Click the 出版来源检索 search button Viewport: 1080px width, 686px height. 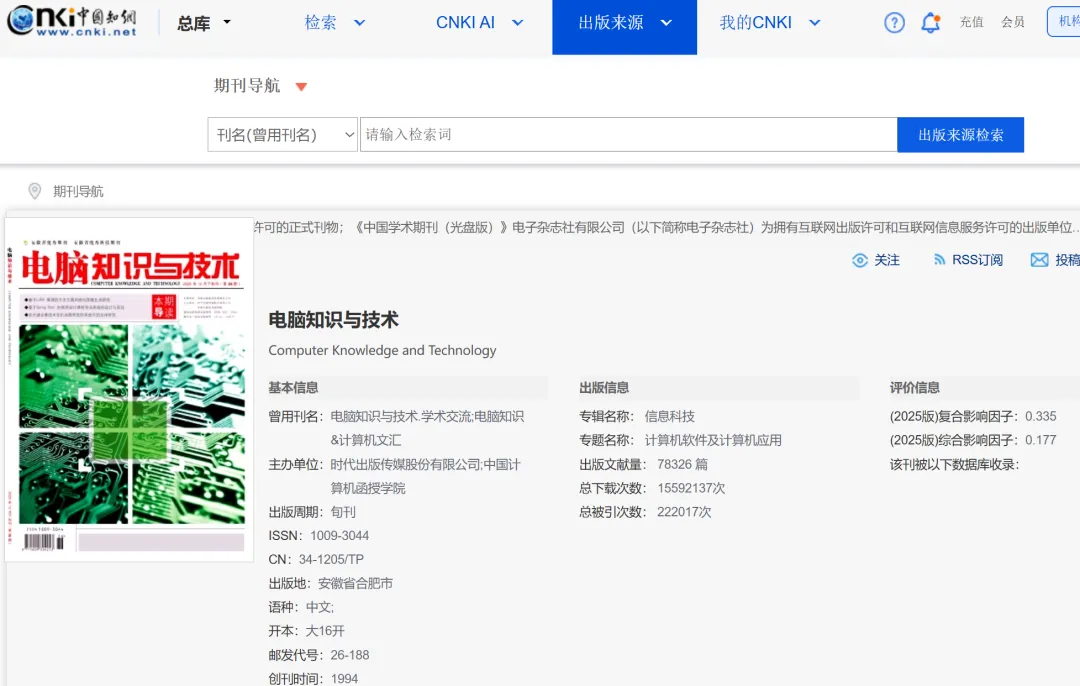coord(960,134)
